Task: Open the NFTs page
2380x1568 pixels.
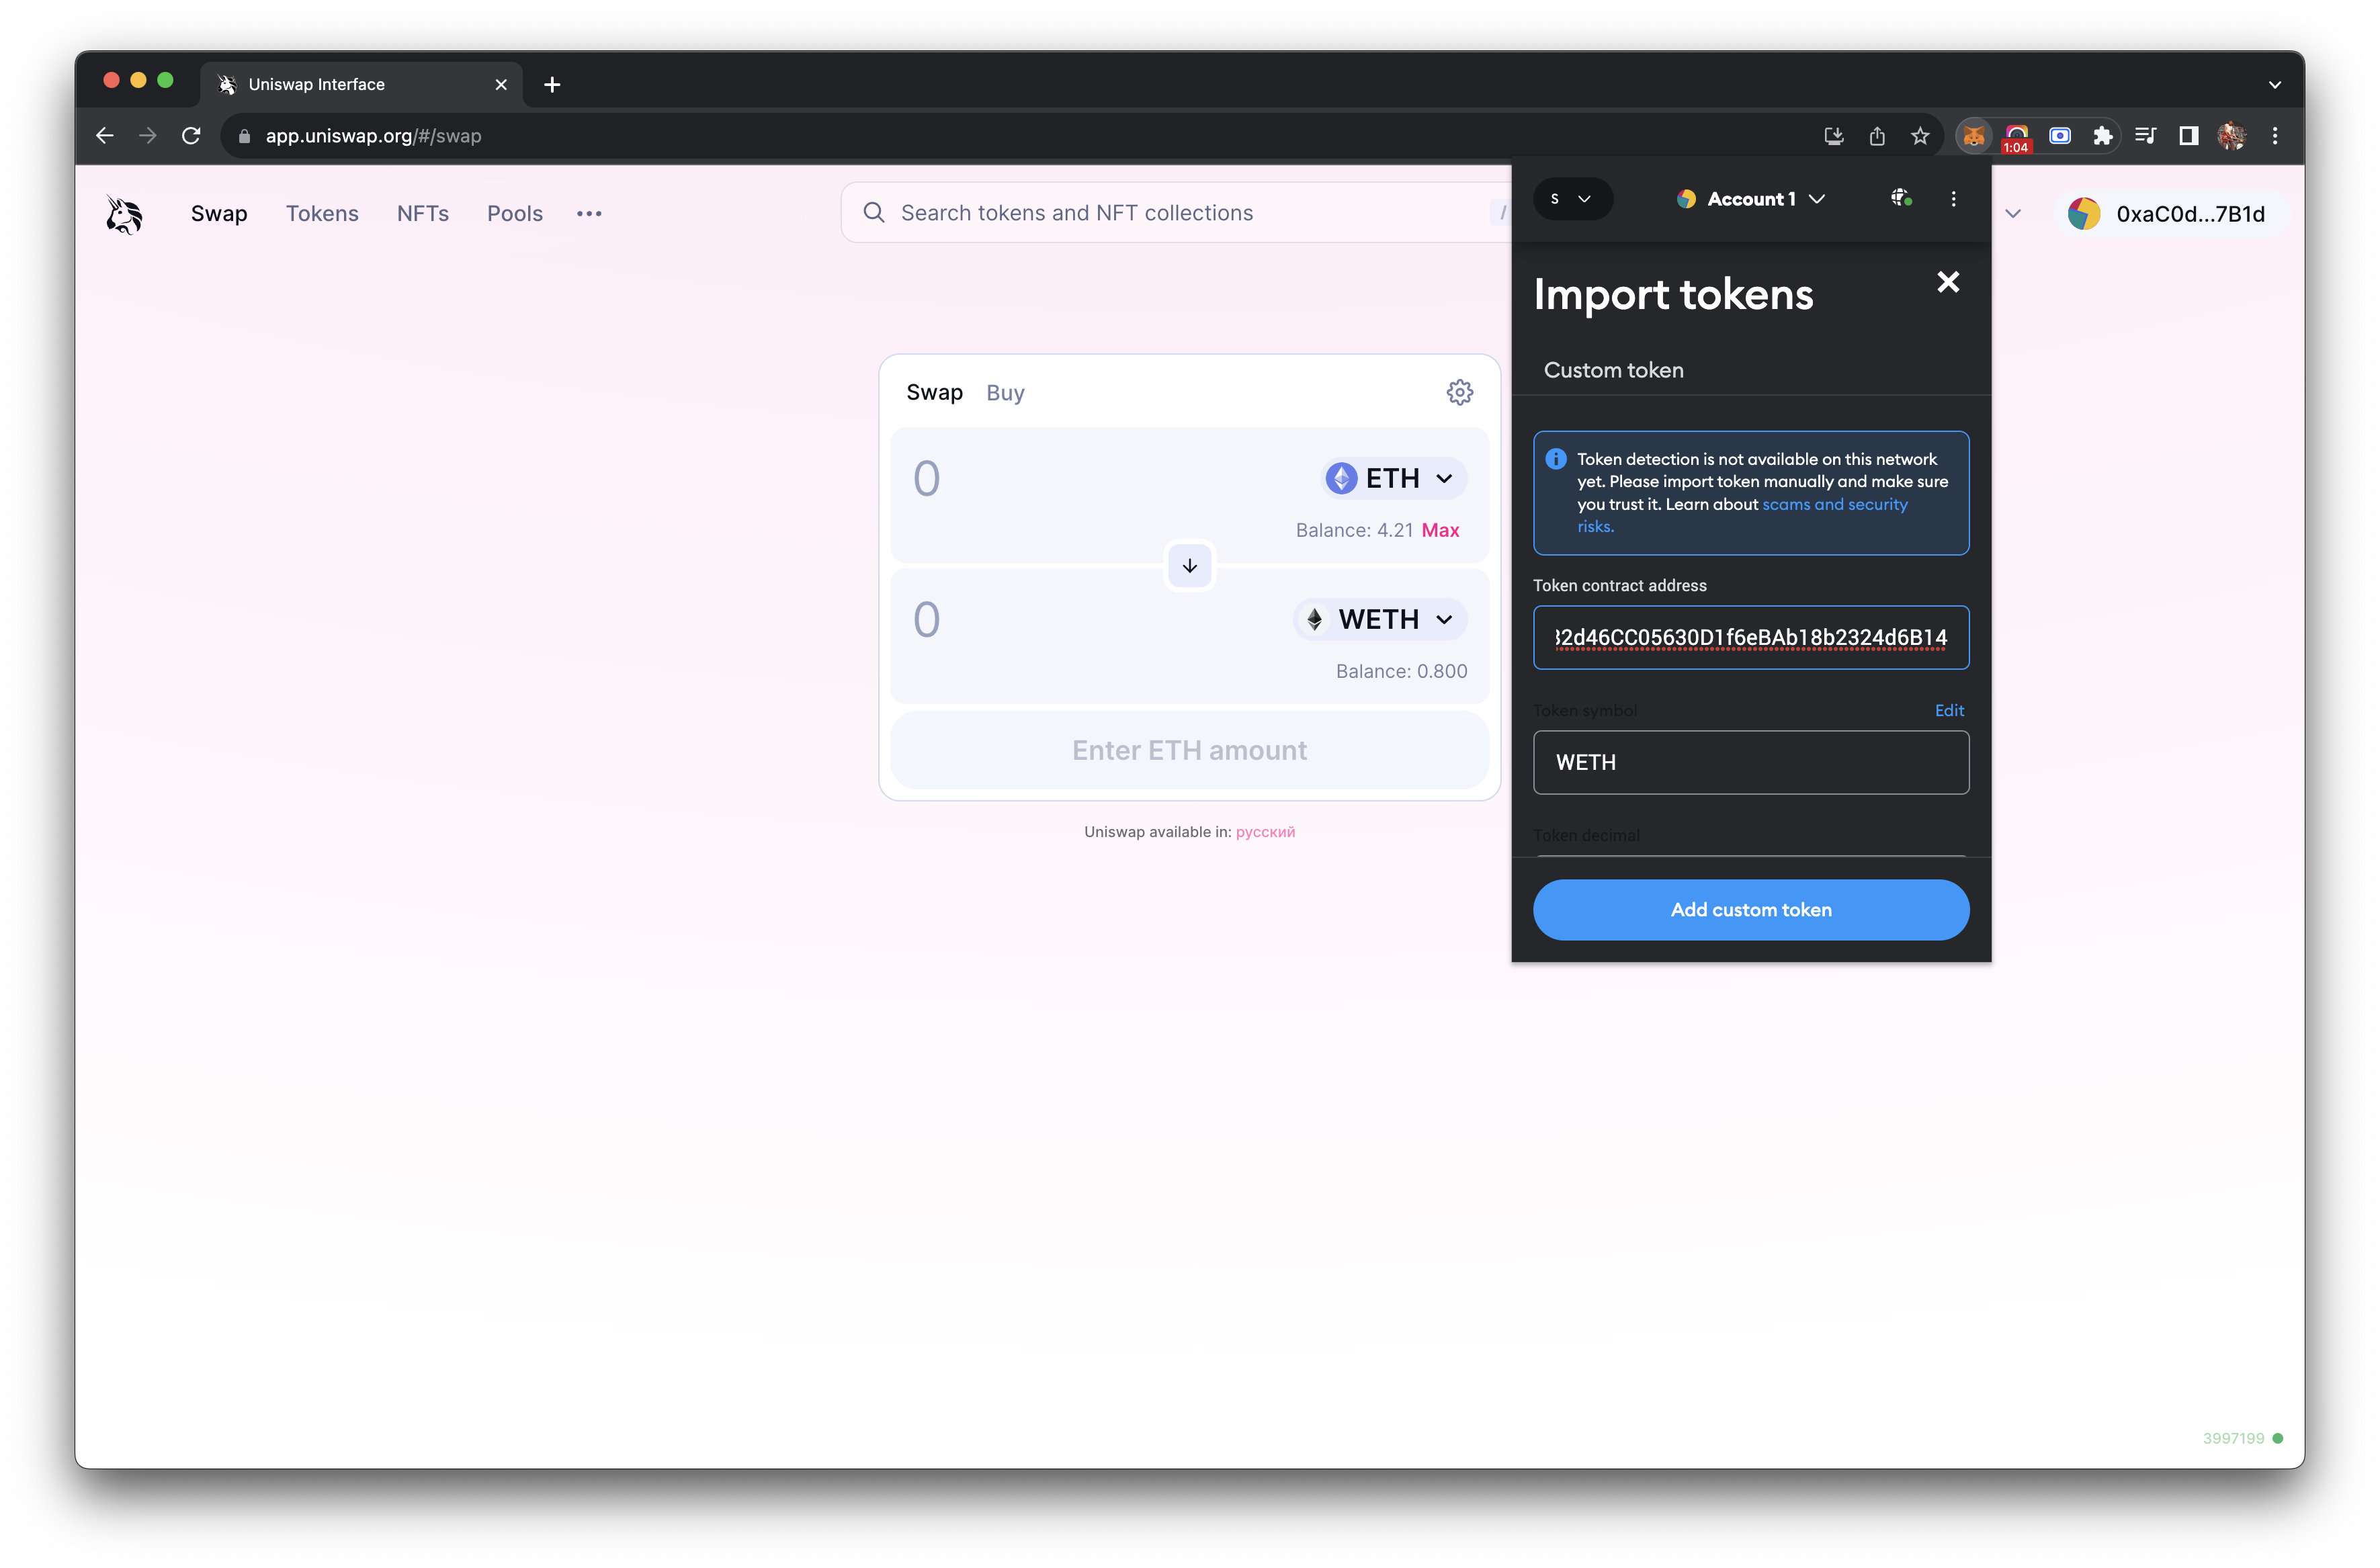Action: coord(423,214)
